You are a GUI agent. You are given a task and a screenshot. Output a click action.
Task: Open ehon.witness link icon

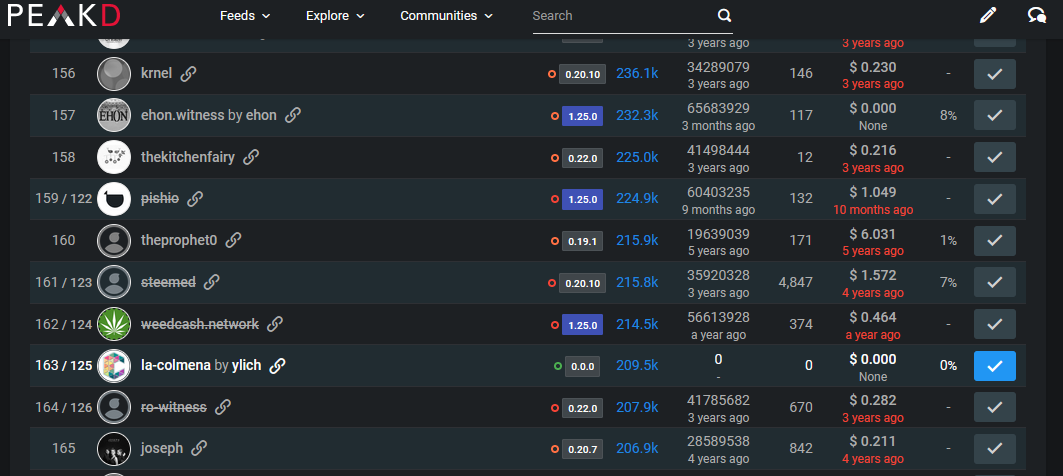click(x=293, y=115)
